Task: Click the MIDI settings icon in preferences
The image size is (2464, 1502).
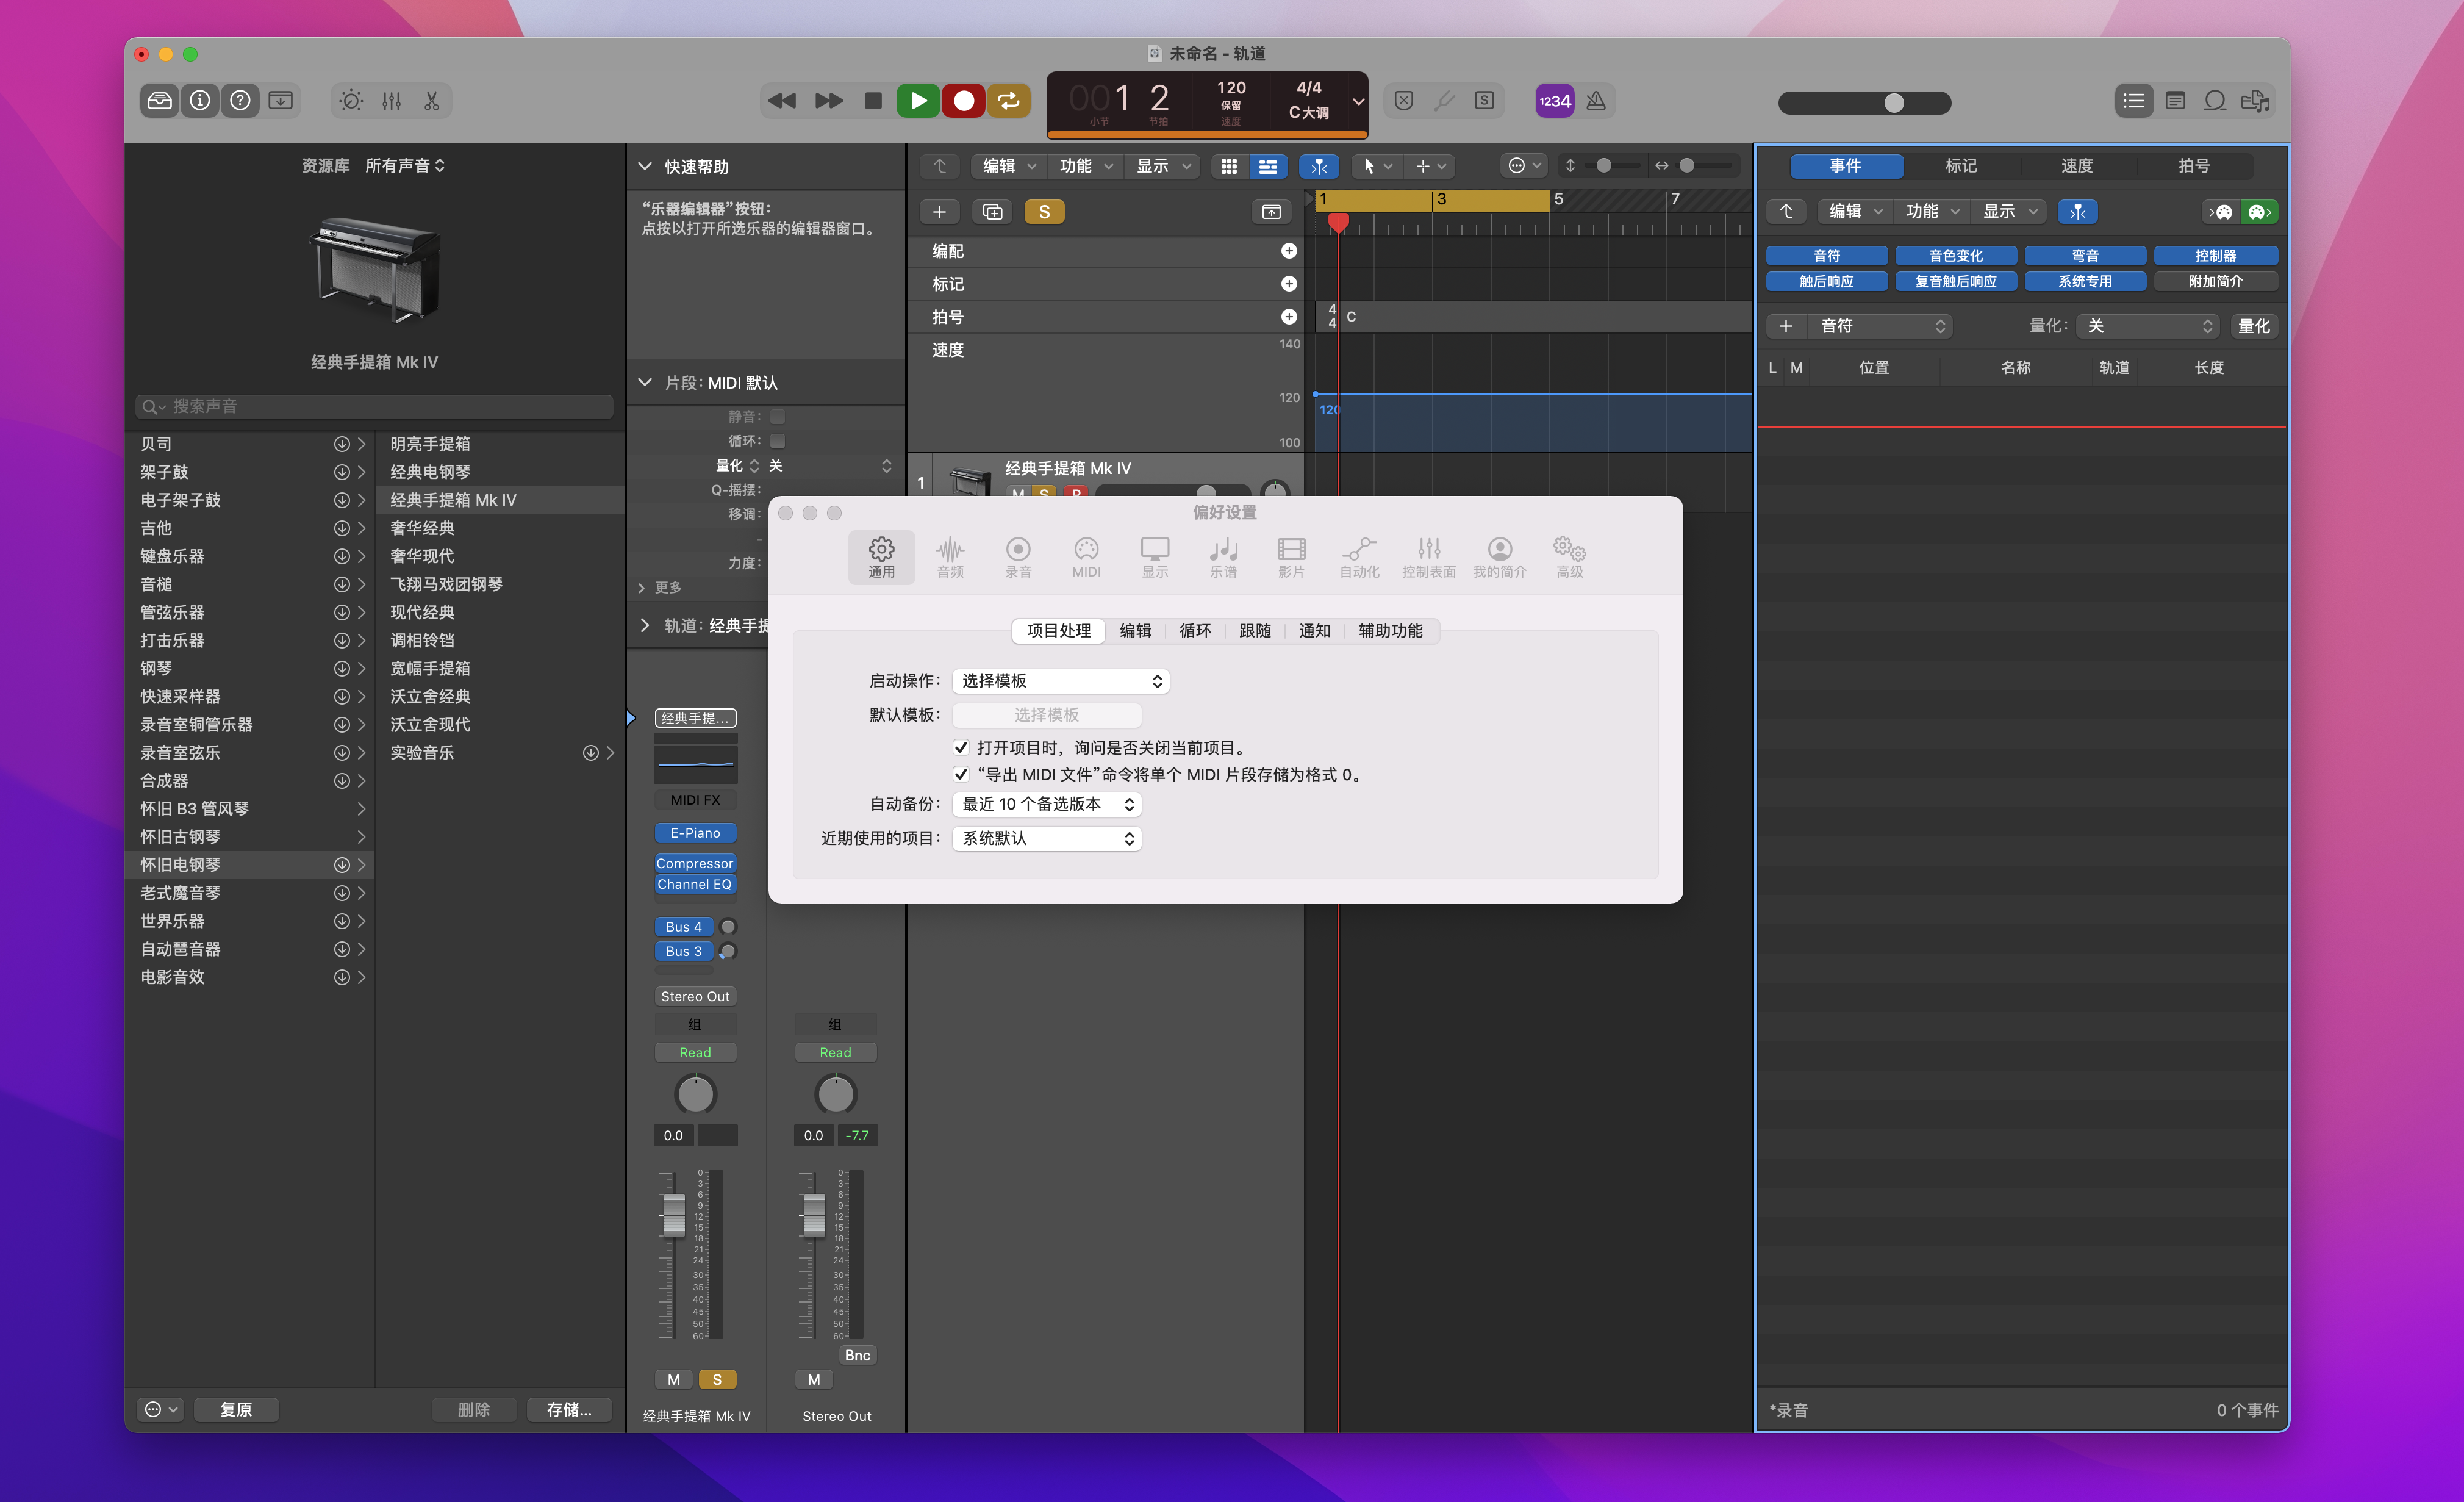Action: pyautogui.click(x=1086, y=555)
